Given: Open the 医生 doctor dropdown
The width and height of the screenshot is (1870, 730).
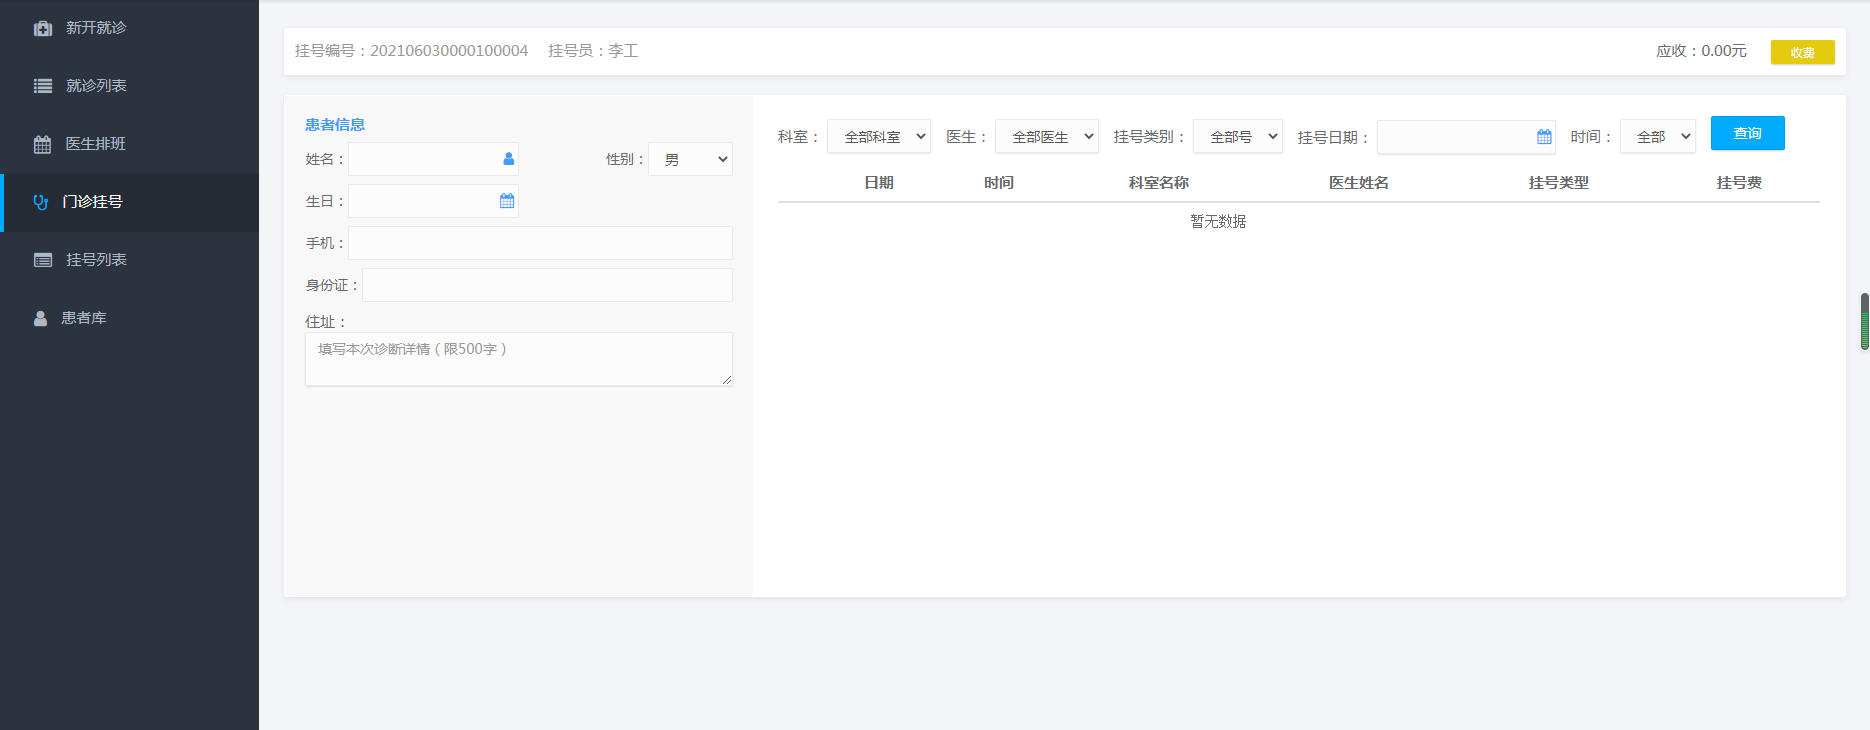Looking at the screenshot, I should coord(1047,137).
